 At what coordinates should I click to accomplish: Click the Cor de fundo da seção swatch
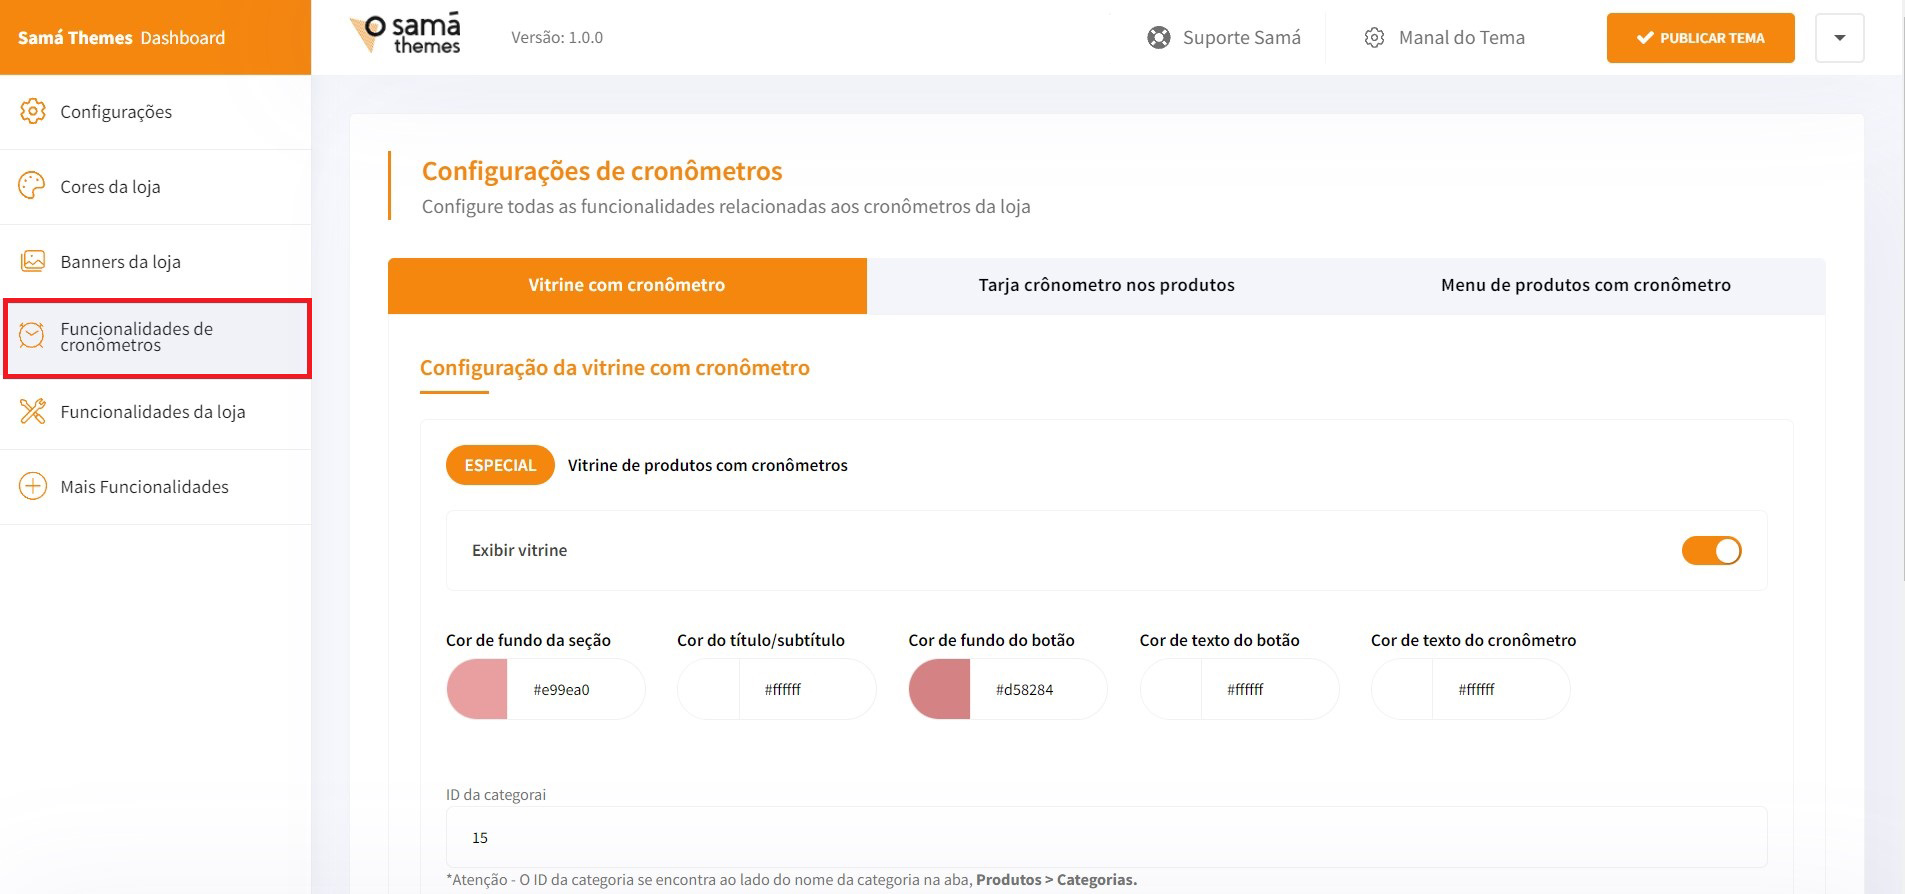(x=476, y=688)
